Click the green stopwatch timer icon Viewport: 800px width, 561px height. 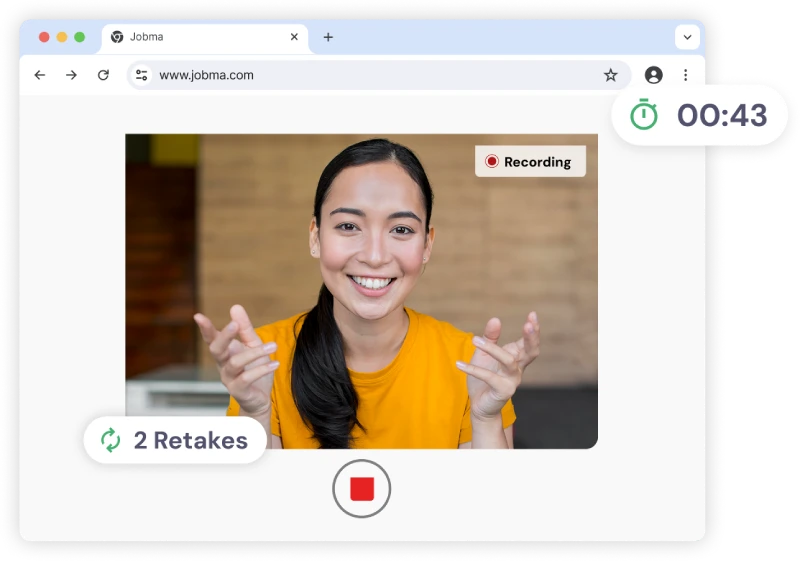(x=644, y=114)
